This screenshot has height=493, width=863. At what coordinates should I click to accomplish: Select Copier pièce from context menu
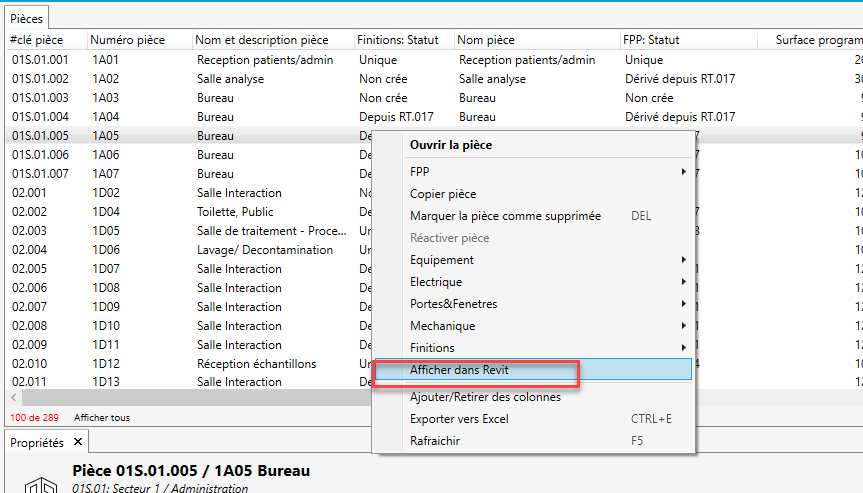(x=442, y=194)
